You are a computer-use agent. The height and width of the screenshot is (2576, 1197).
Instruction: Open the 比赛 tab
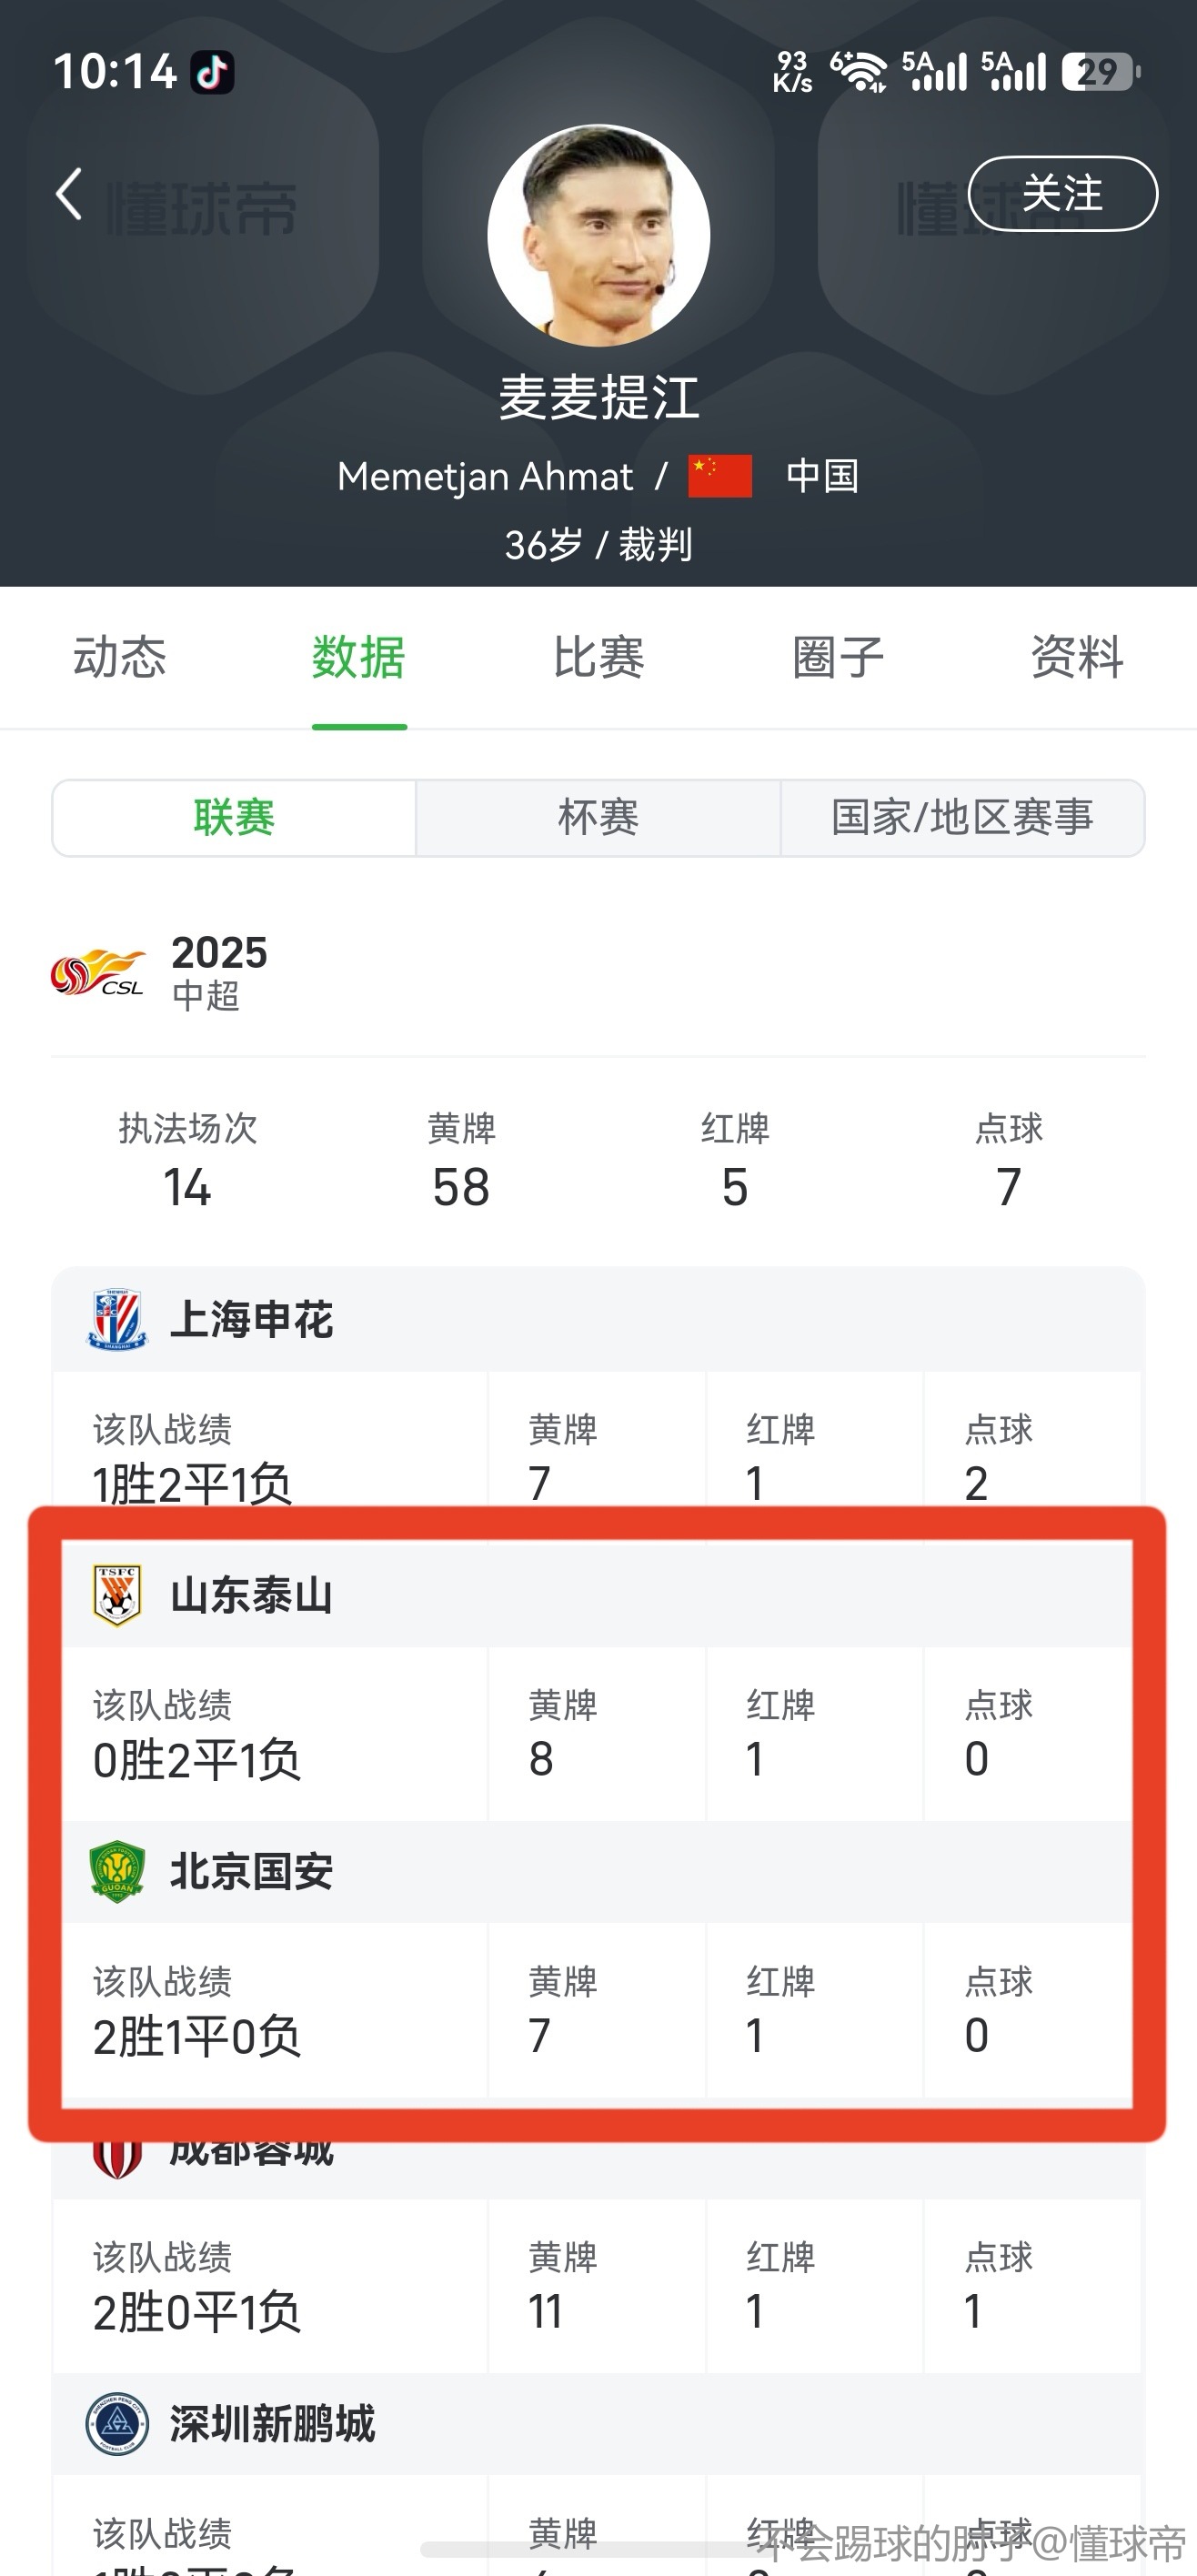598,658
